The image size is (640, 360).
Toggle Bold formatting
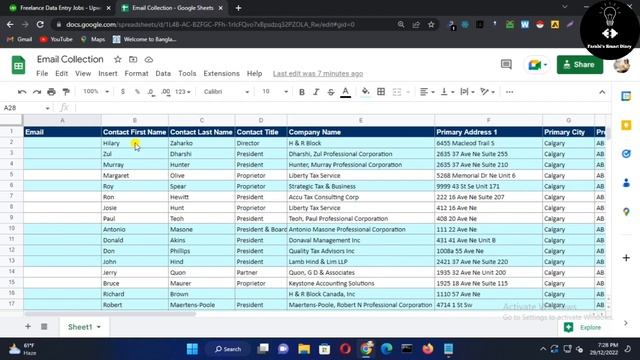302,92
